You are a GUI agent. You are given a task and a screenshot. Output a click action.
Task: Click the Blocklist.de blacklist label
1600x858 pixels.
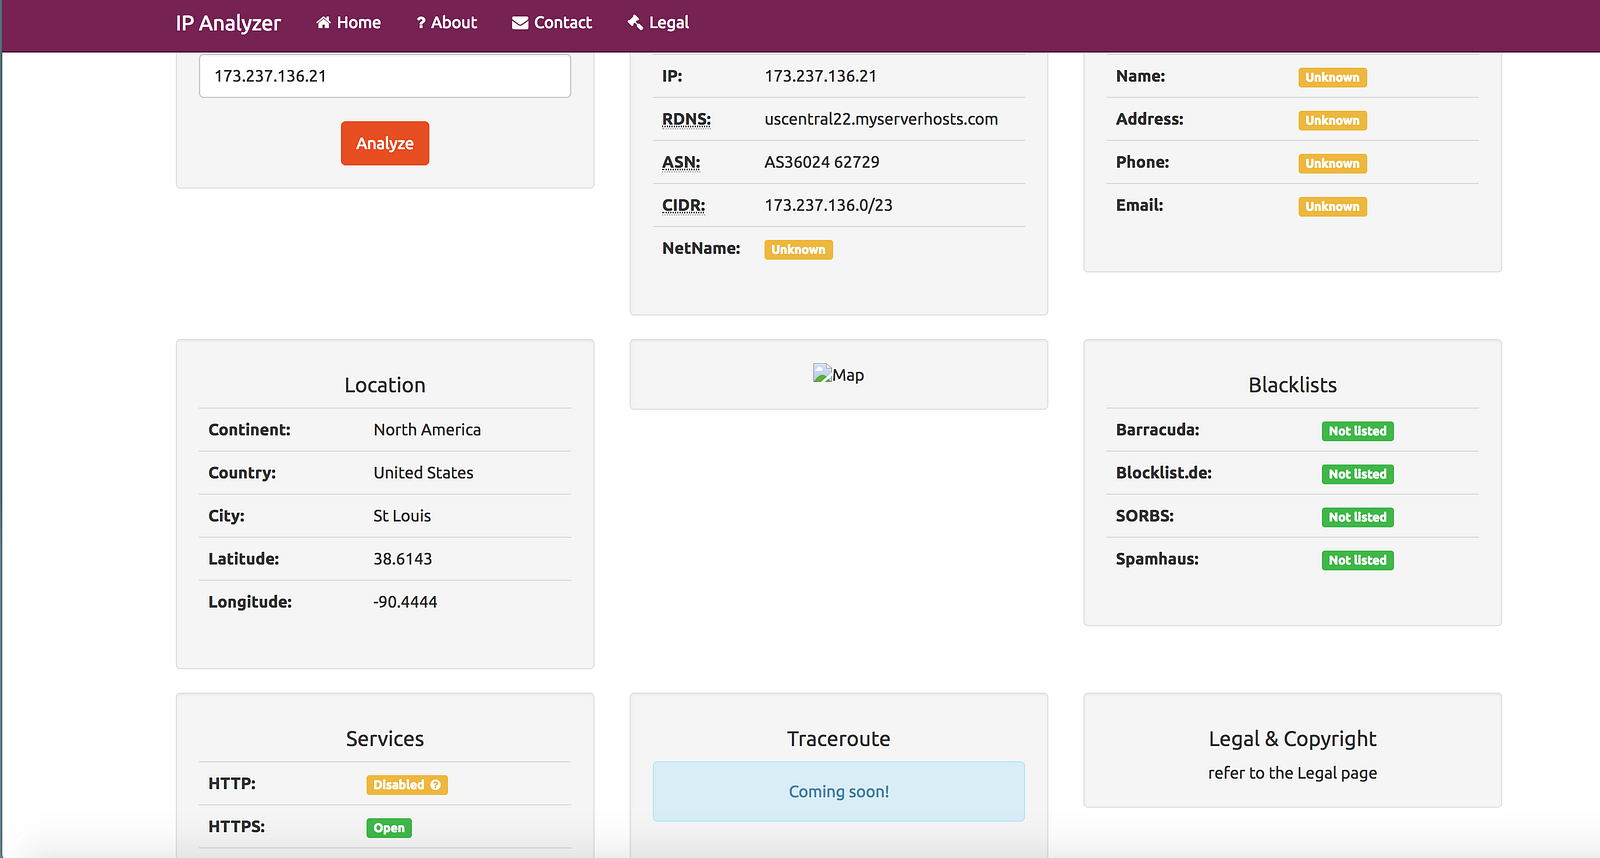[1164, 473]
